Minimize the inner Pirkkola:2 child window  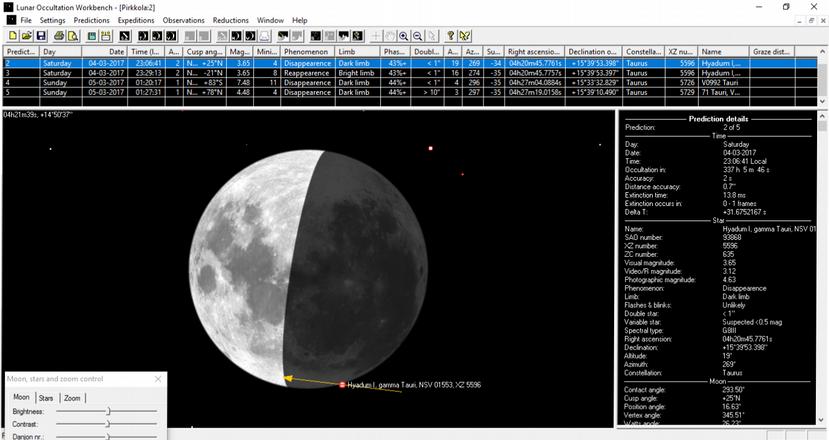801,20
